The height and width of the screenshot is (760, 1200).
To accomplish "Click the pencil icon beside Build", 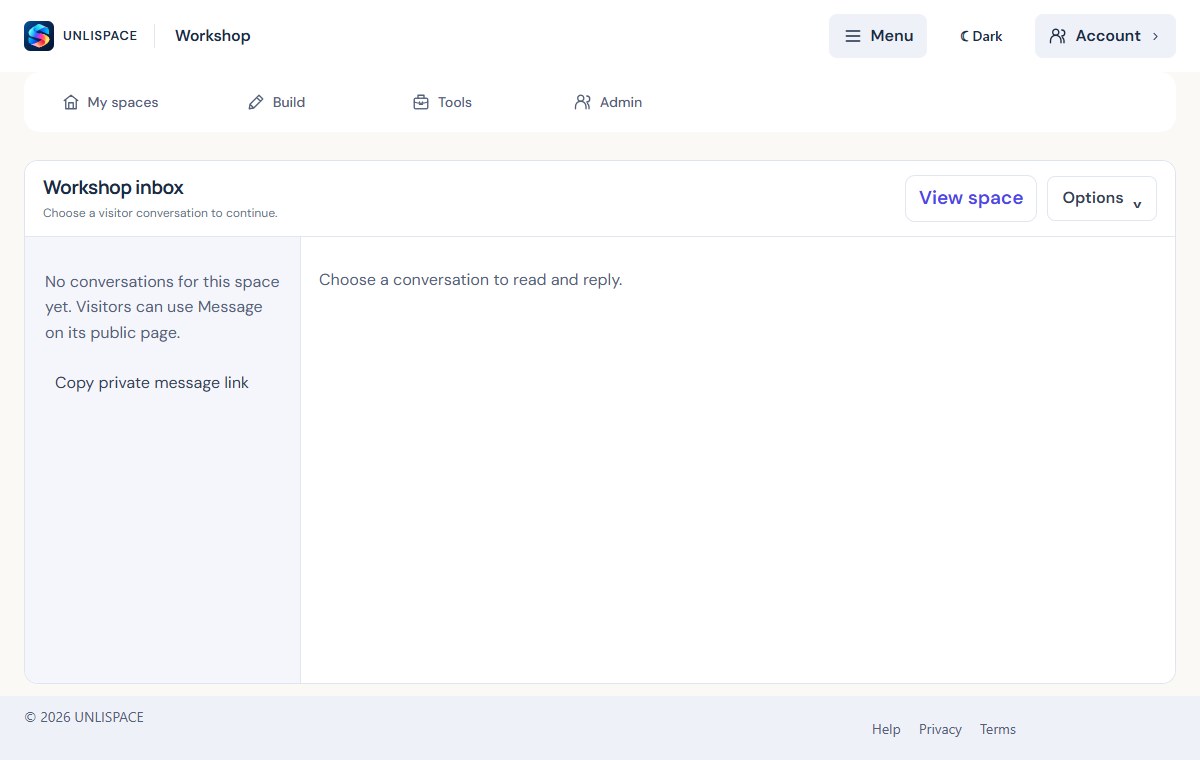I will pyautogui.click(x=256, y=102).
